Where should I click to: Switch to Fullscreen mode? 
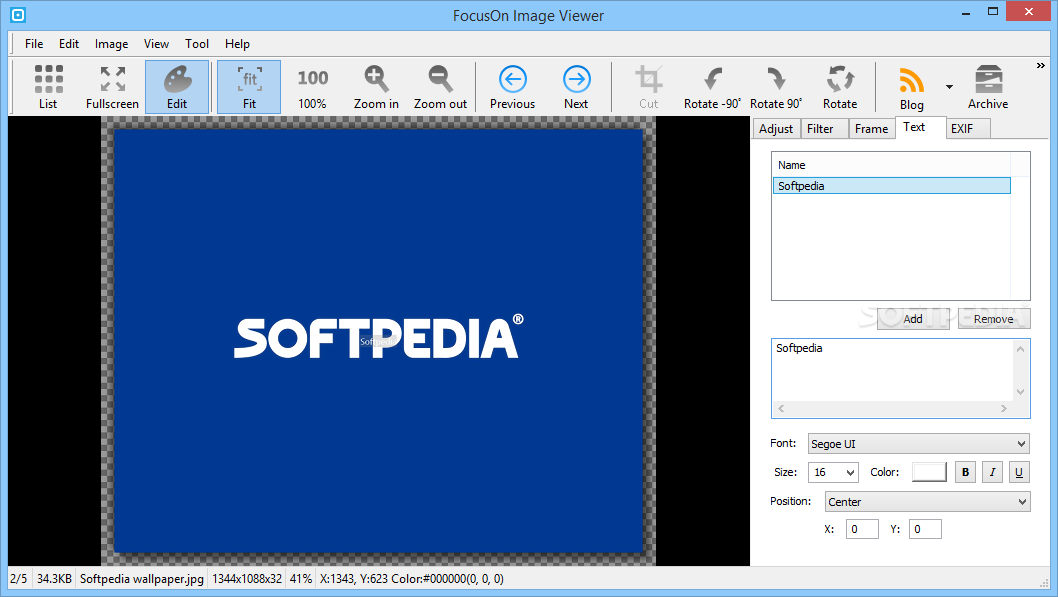click(112, 87)
